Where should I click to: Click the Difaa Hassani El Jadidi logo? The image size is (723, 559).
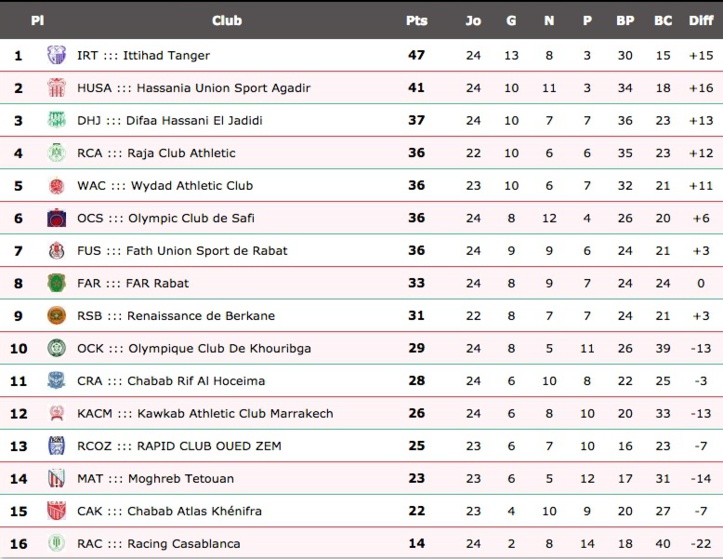[x=57, y=120]
